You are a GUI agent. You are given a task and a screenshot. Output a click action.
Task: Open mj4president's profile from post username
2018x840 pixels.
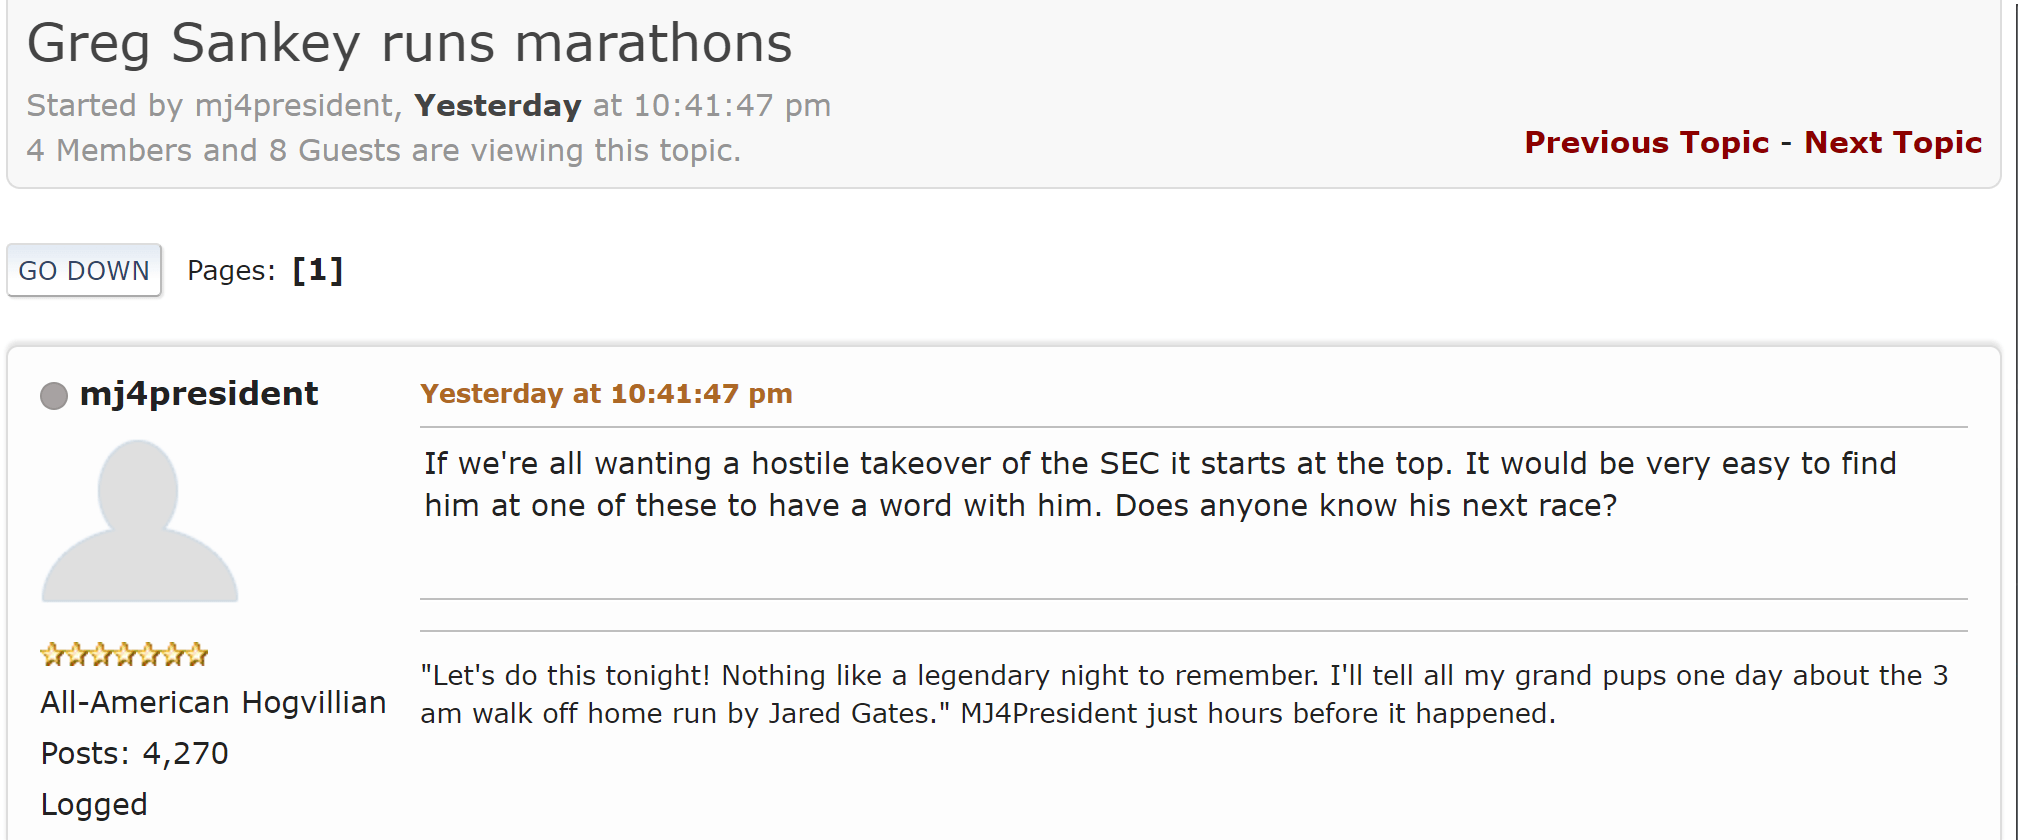(x=199, y=394)
